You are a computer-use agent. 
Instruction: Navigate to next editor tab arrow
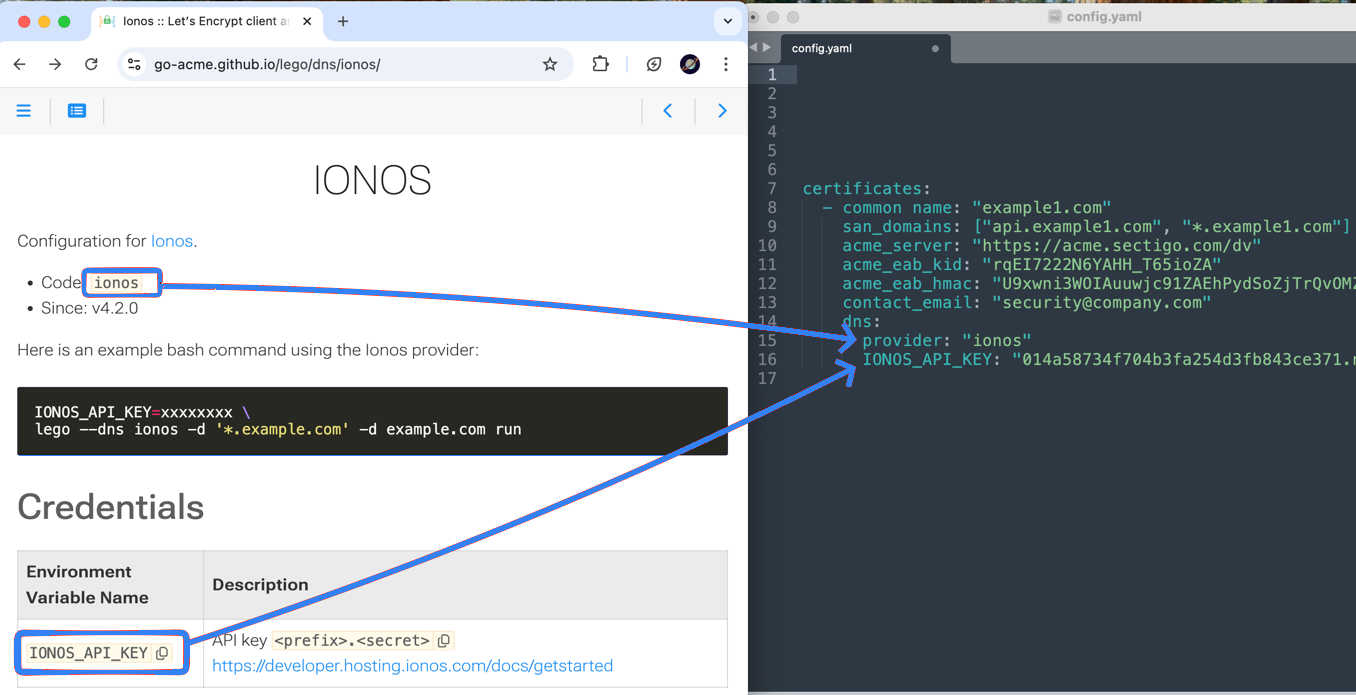[x=767, y=47]
